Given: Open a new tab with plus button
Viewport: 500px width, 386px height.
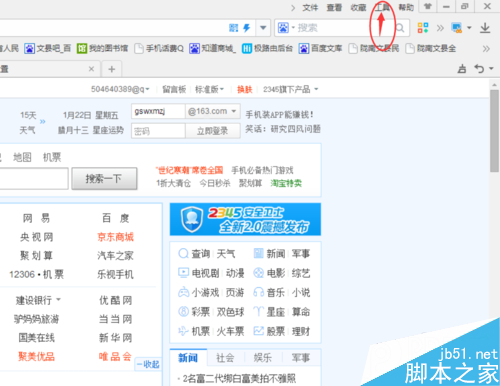Looking at the screenshot, I should pos(112,69).
